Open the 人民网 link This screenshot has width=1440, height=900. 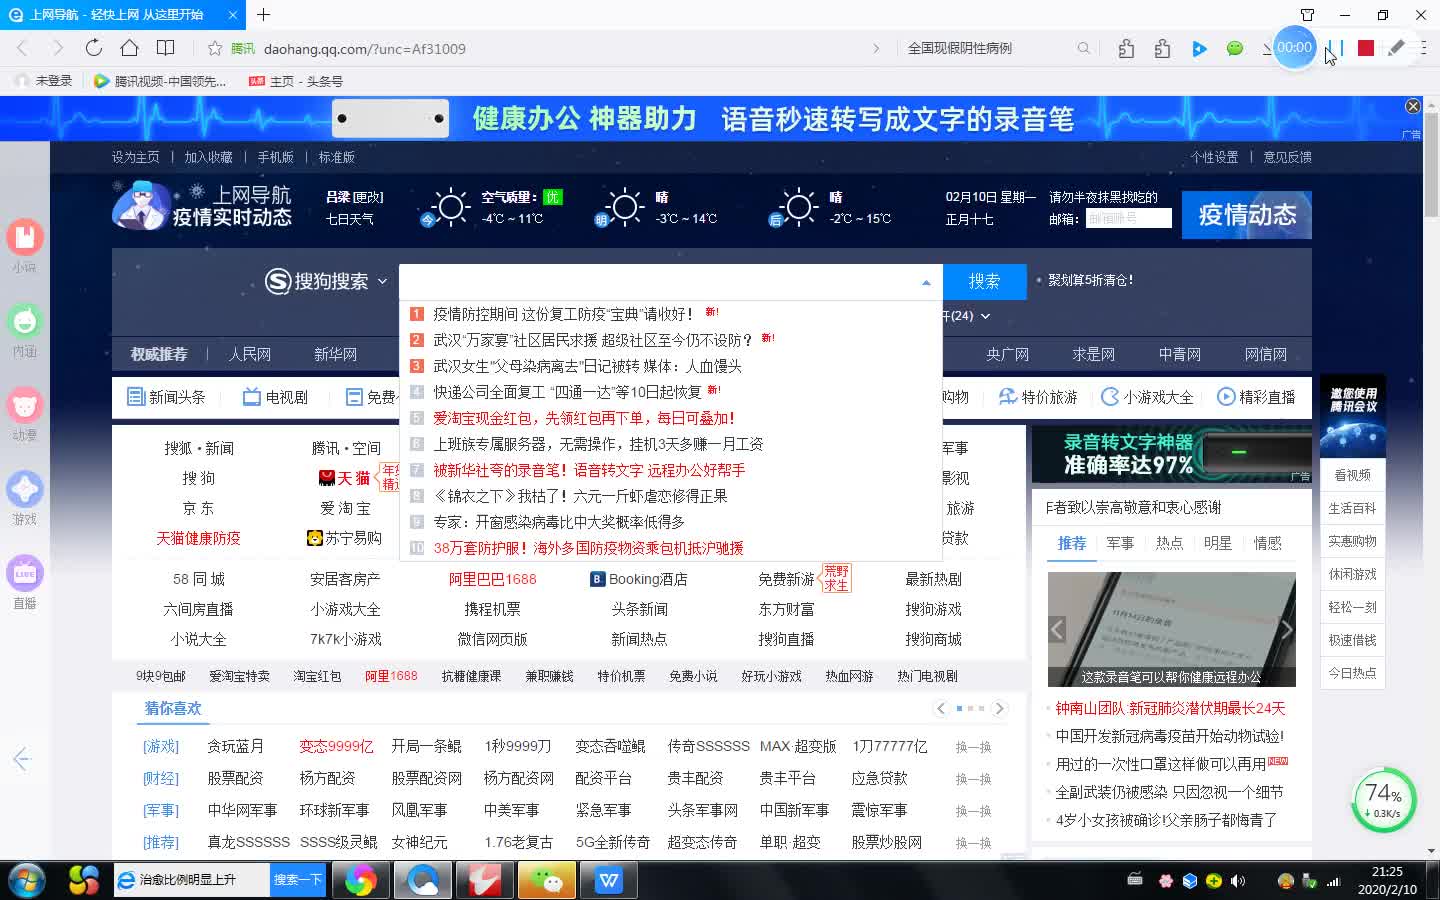click(x=249, y=354)
